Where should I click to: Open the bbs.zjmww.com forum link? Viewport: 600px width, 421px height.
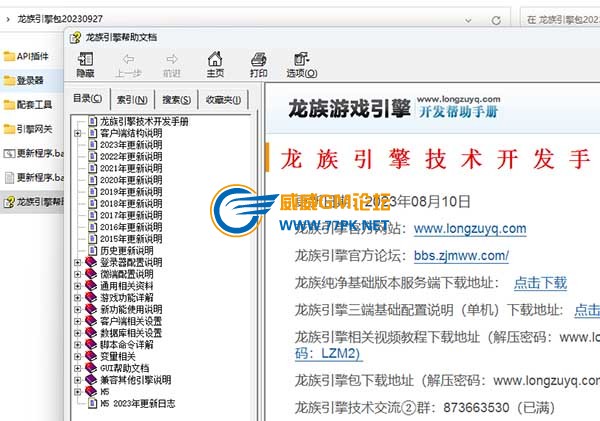pos(461,255)
